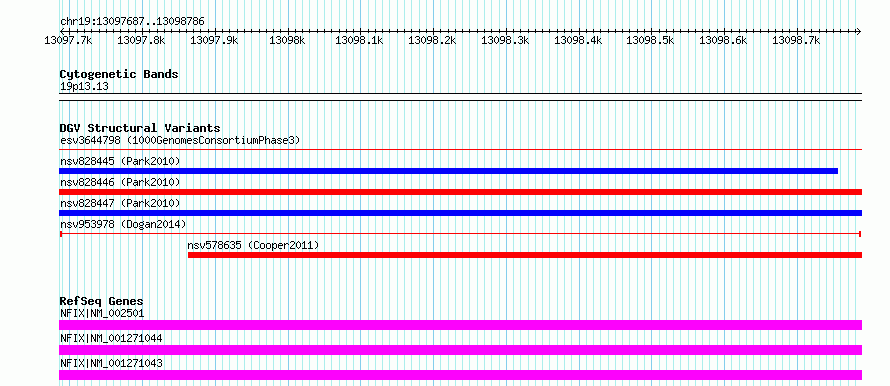Viewport: 890px width, 386px height.
Task: Select the 13098.5k ruler tick label
Action: pyautogui.click(x=650, y=40)
